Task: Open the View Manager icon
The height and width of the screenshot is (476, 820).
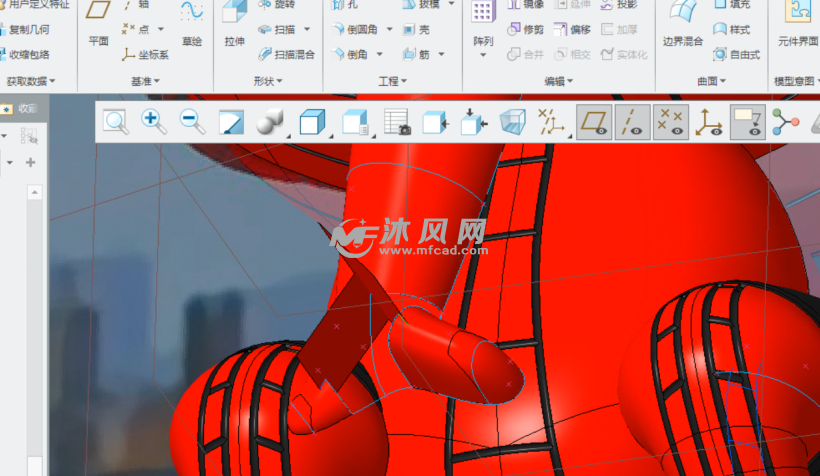Action: [355, 122]
